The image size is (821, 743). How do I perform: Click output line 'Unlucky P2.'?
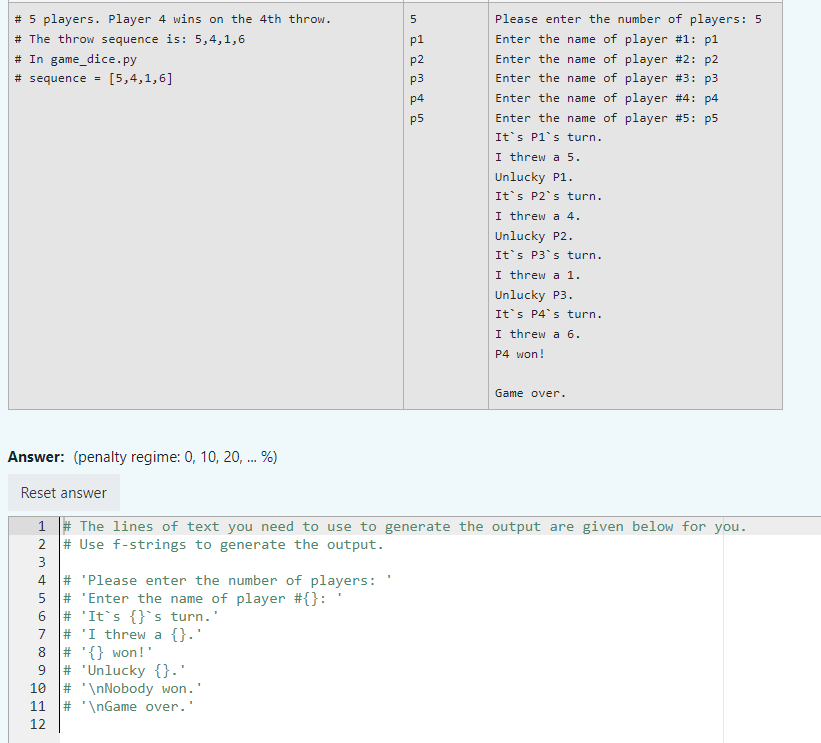click(534, 236)
